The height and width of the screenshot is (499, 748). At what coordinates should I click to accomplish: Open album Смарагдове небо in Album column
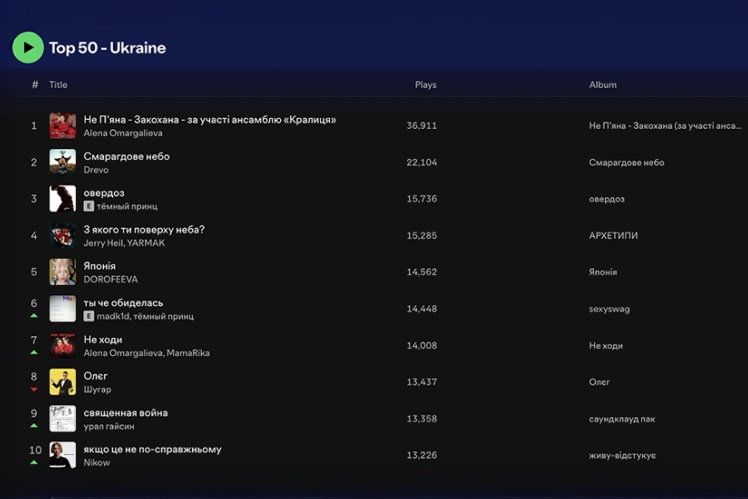click(626, 163)
